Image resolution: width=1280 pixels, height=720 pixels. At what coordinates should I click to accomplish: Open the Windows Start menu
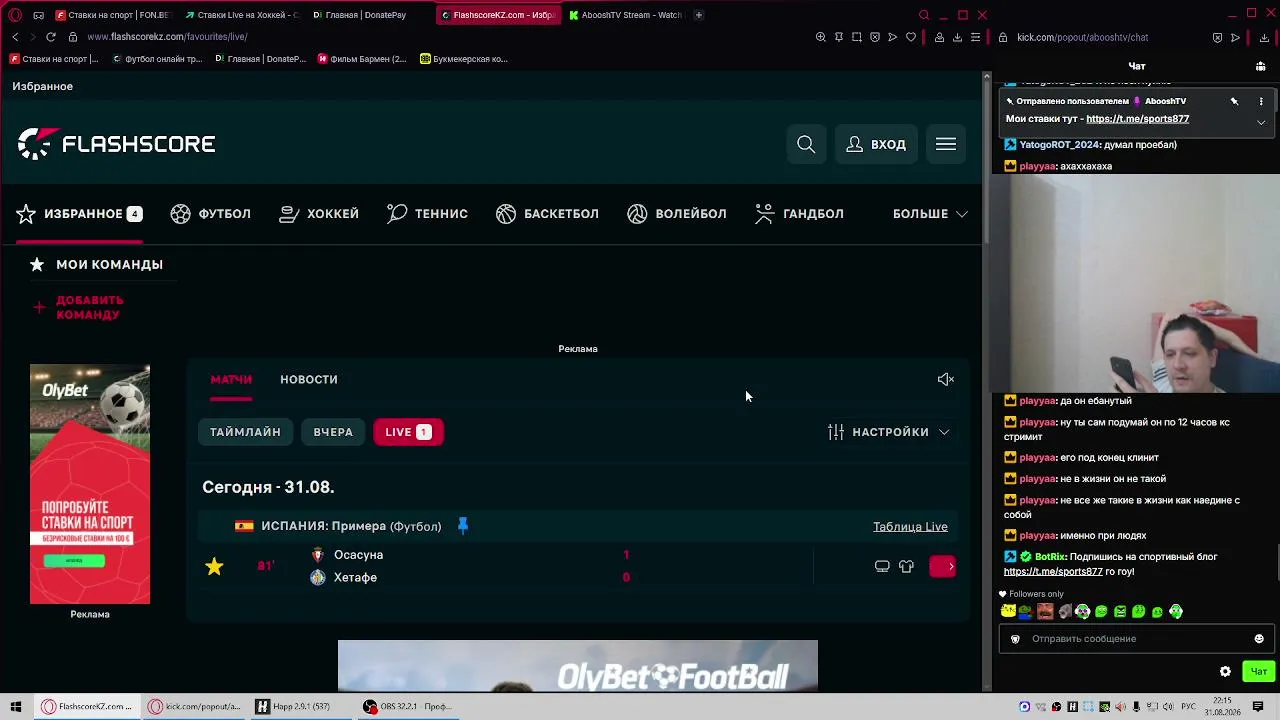[x=16, y=706]
